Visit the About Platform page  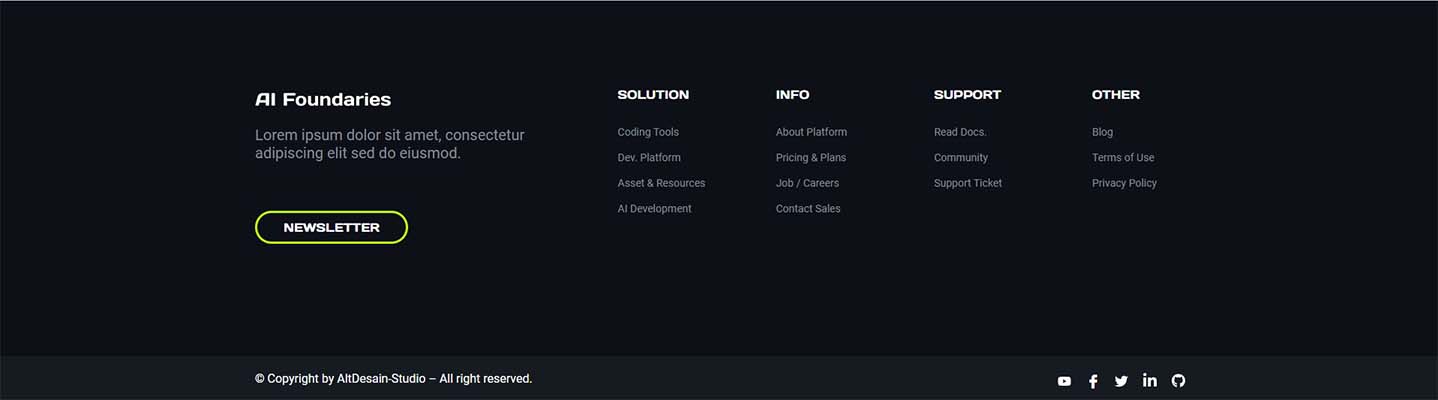(811, 132)
